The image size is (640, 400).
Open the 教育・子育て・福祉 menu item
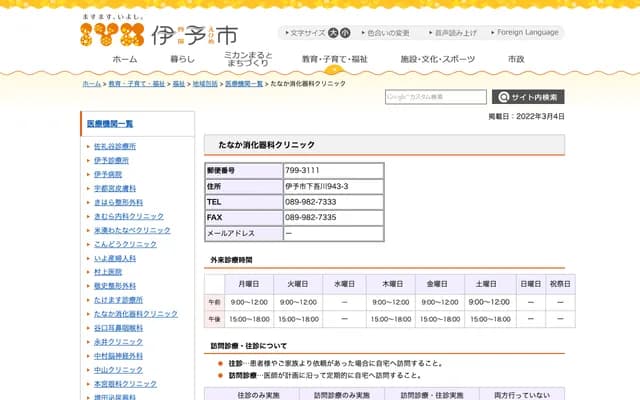pos(334,59)
